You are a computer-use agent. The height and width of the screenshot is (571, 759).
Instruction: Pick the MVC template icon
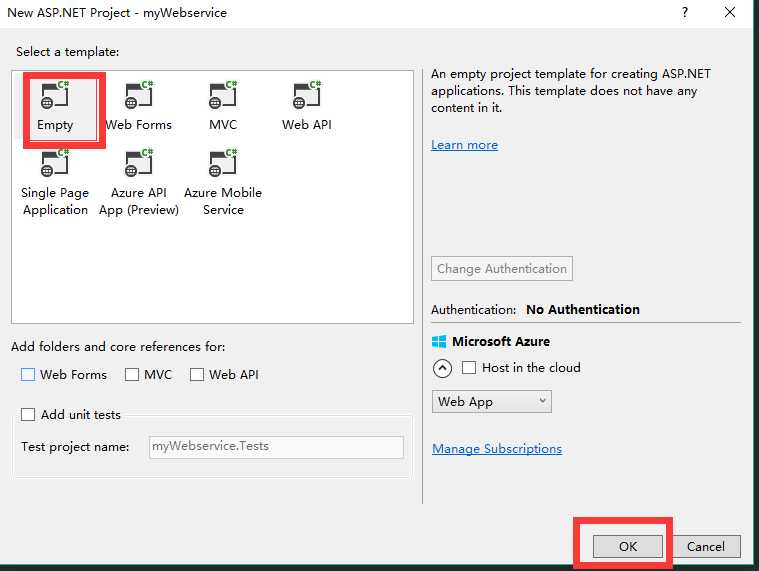point(223,95)
